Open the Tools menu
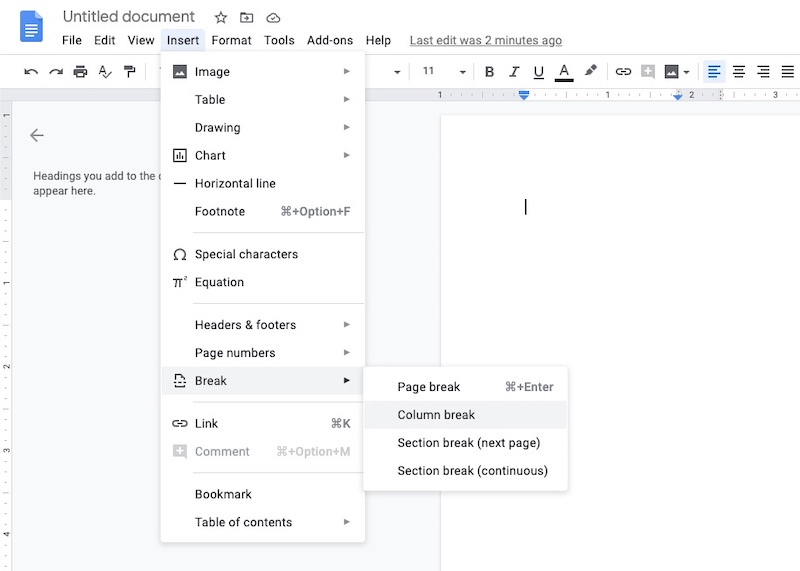This screenshot has width=800, height=571. [279, 40]
